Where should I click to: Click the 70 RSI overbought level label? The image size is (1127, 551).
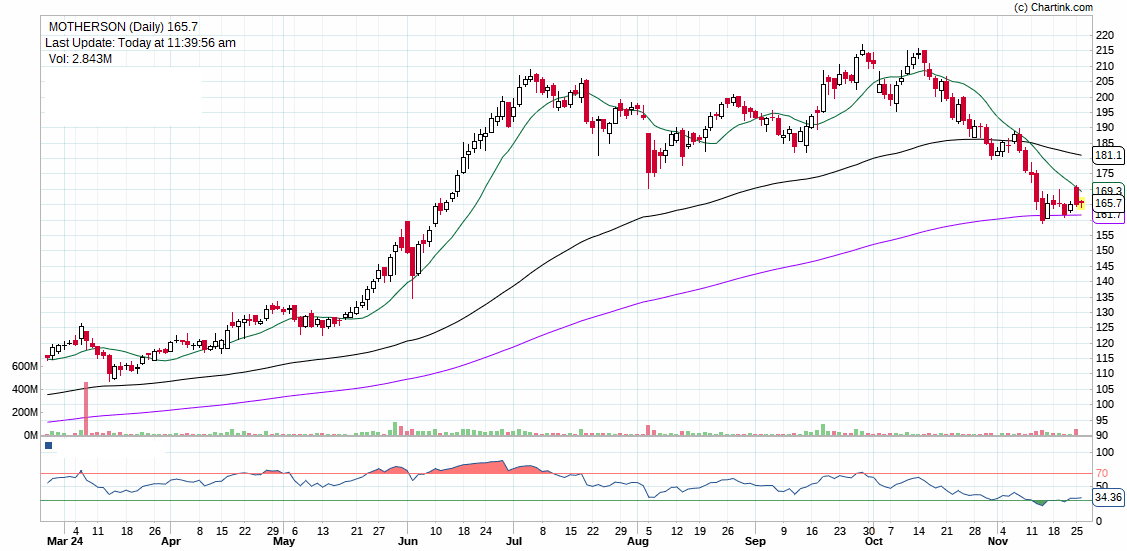1101,474
